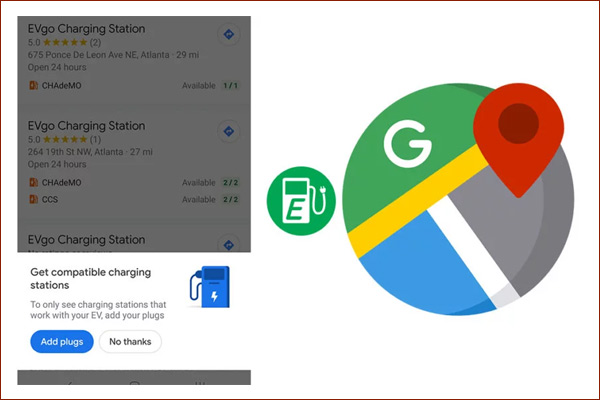Screen dimensions: 600x400
Task: Click the CHAdeMO plug icon of second station
Action: point(34,182)
